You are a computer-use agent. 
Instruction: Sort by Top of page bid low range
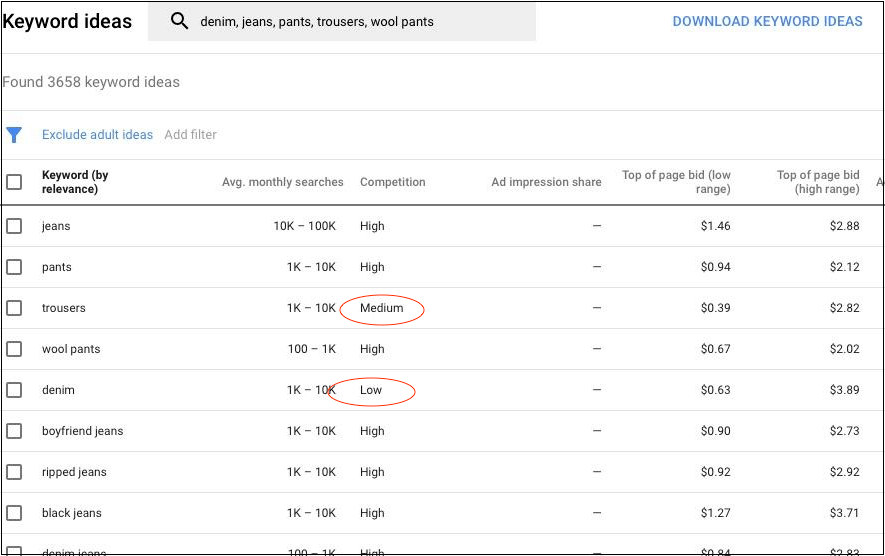tap(676, 182)
